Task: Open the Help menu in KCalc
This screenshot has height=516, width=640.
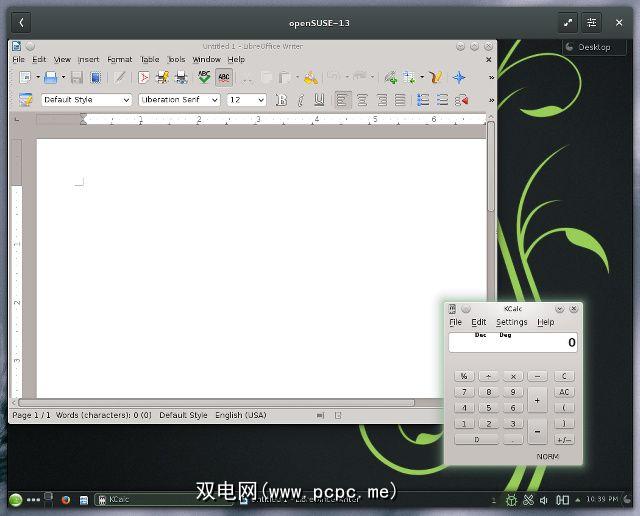Action: (x=546, y=322)
